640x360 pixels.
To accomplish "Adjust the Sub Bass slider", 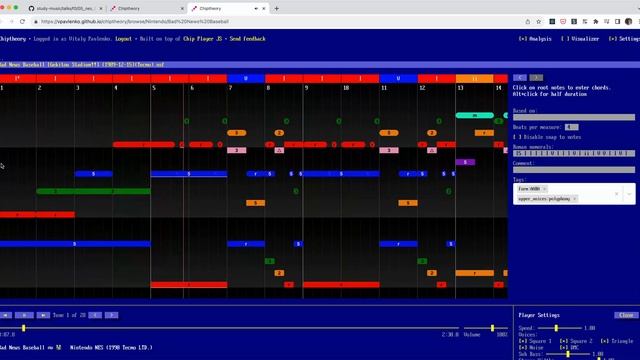I will click(x=568, y=354).
